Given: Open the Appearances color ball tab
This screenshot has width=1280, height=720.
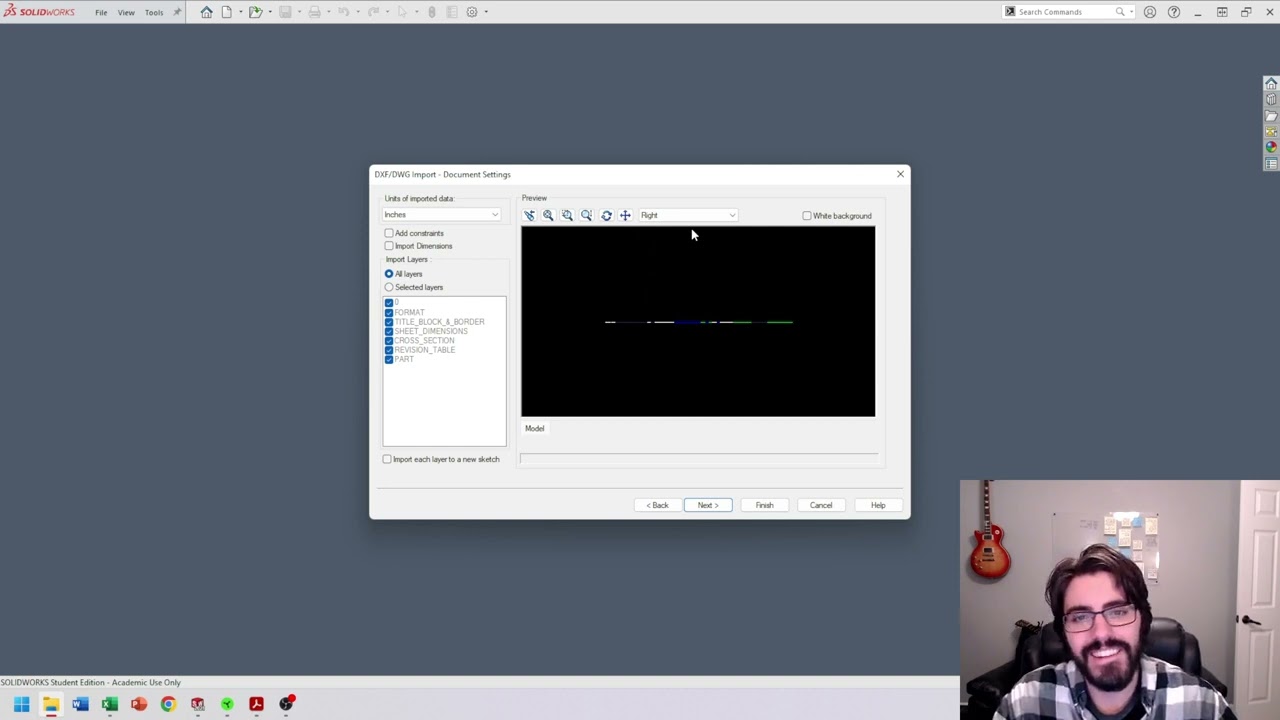Looking at the screenshot, I should (1271, 148).
